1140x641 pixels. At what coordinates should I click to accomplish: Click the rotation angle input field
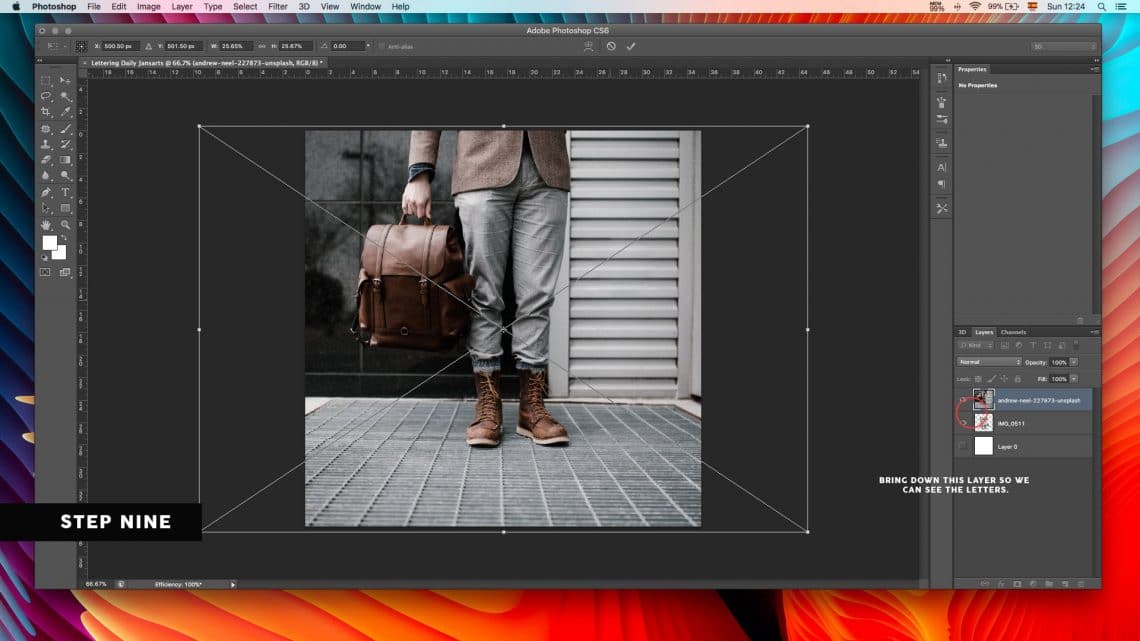click(x=347, y=47)
